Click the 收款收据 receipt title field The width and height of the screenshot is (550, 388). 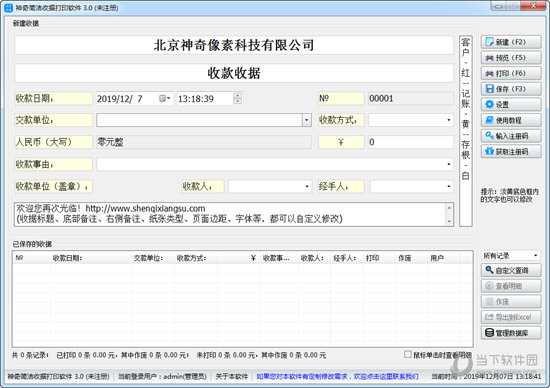tap(234, 73)
